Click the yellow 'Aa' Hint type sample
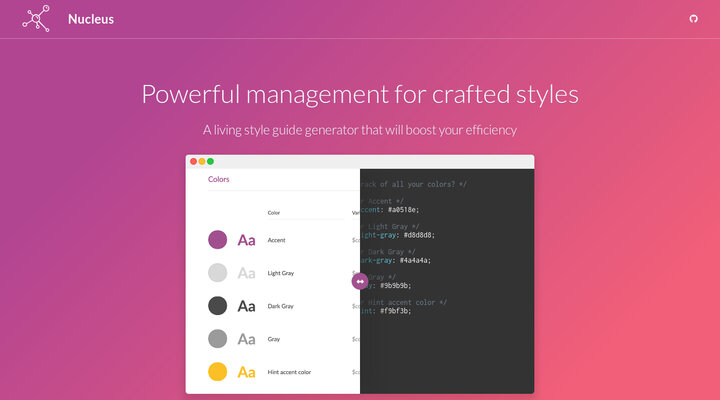720x400 pixels. pos(246,372)
